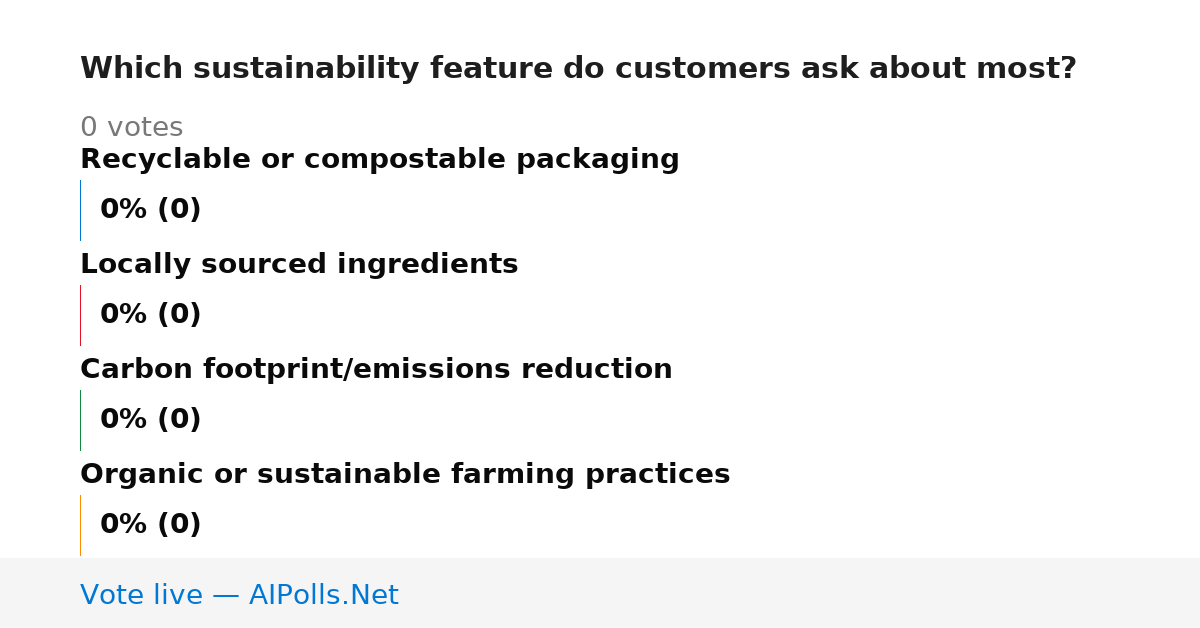Select Recyclable or compostable packaging option
Viewport: 1200px width, 628px height.
[x=380, y=160]
